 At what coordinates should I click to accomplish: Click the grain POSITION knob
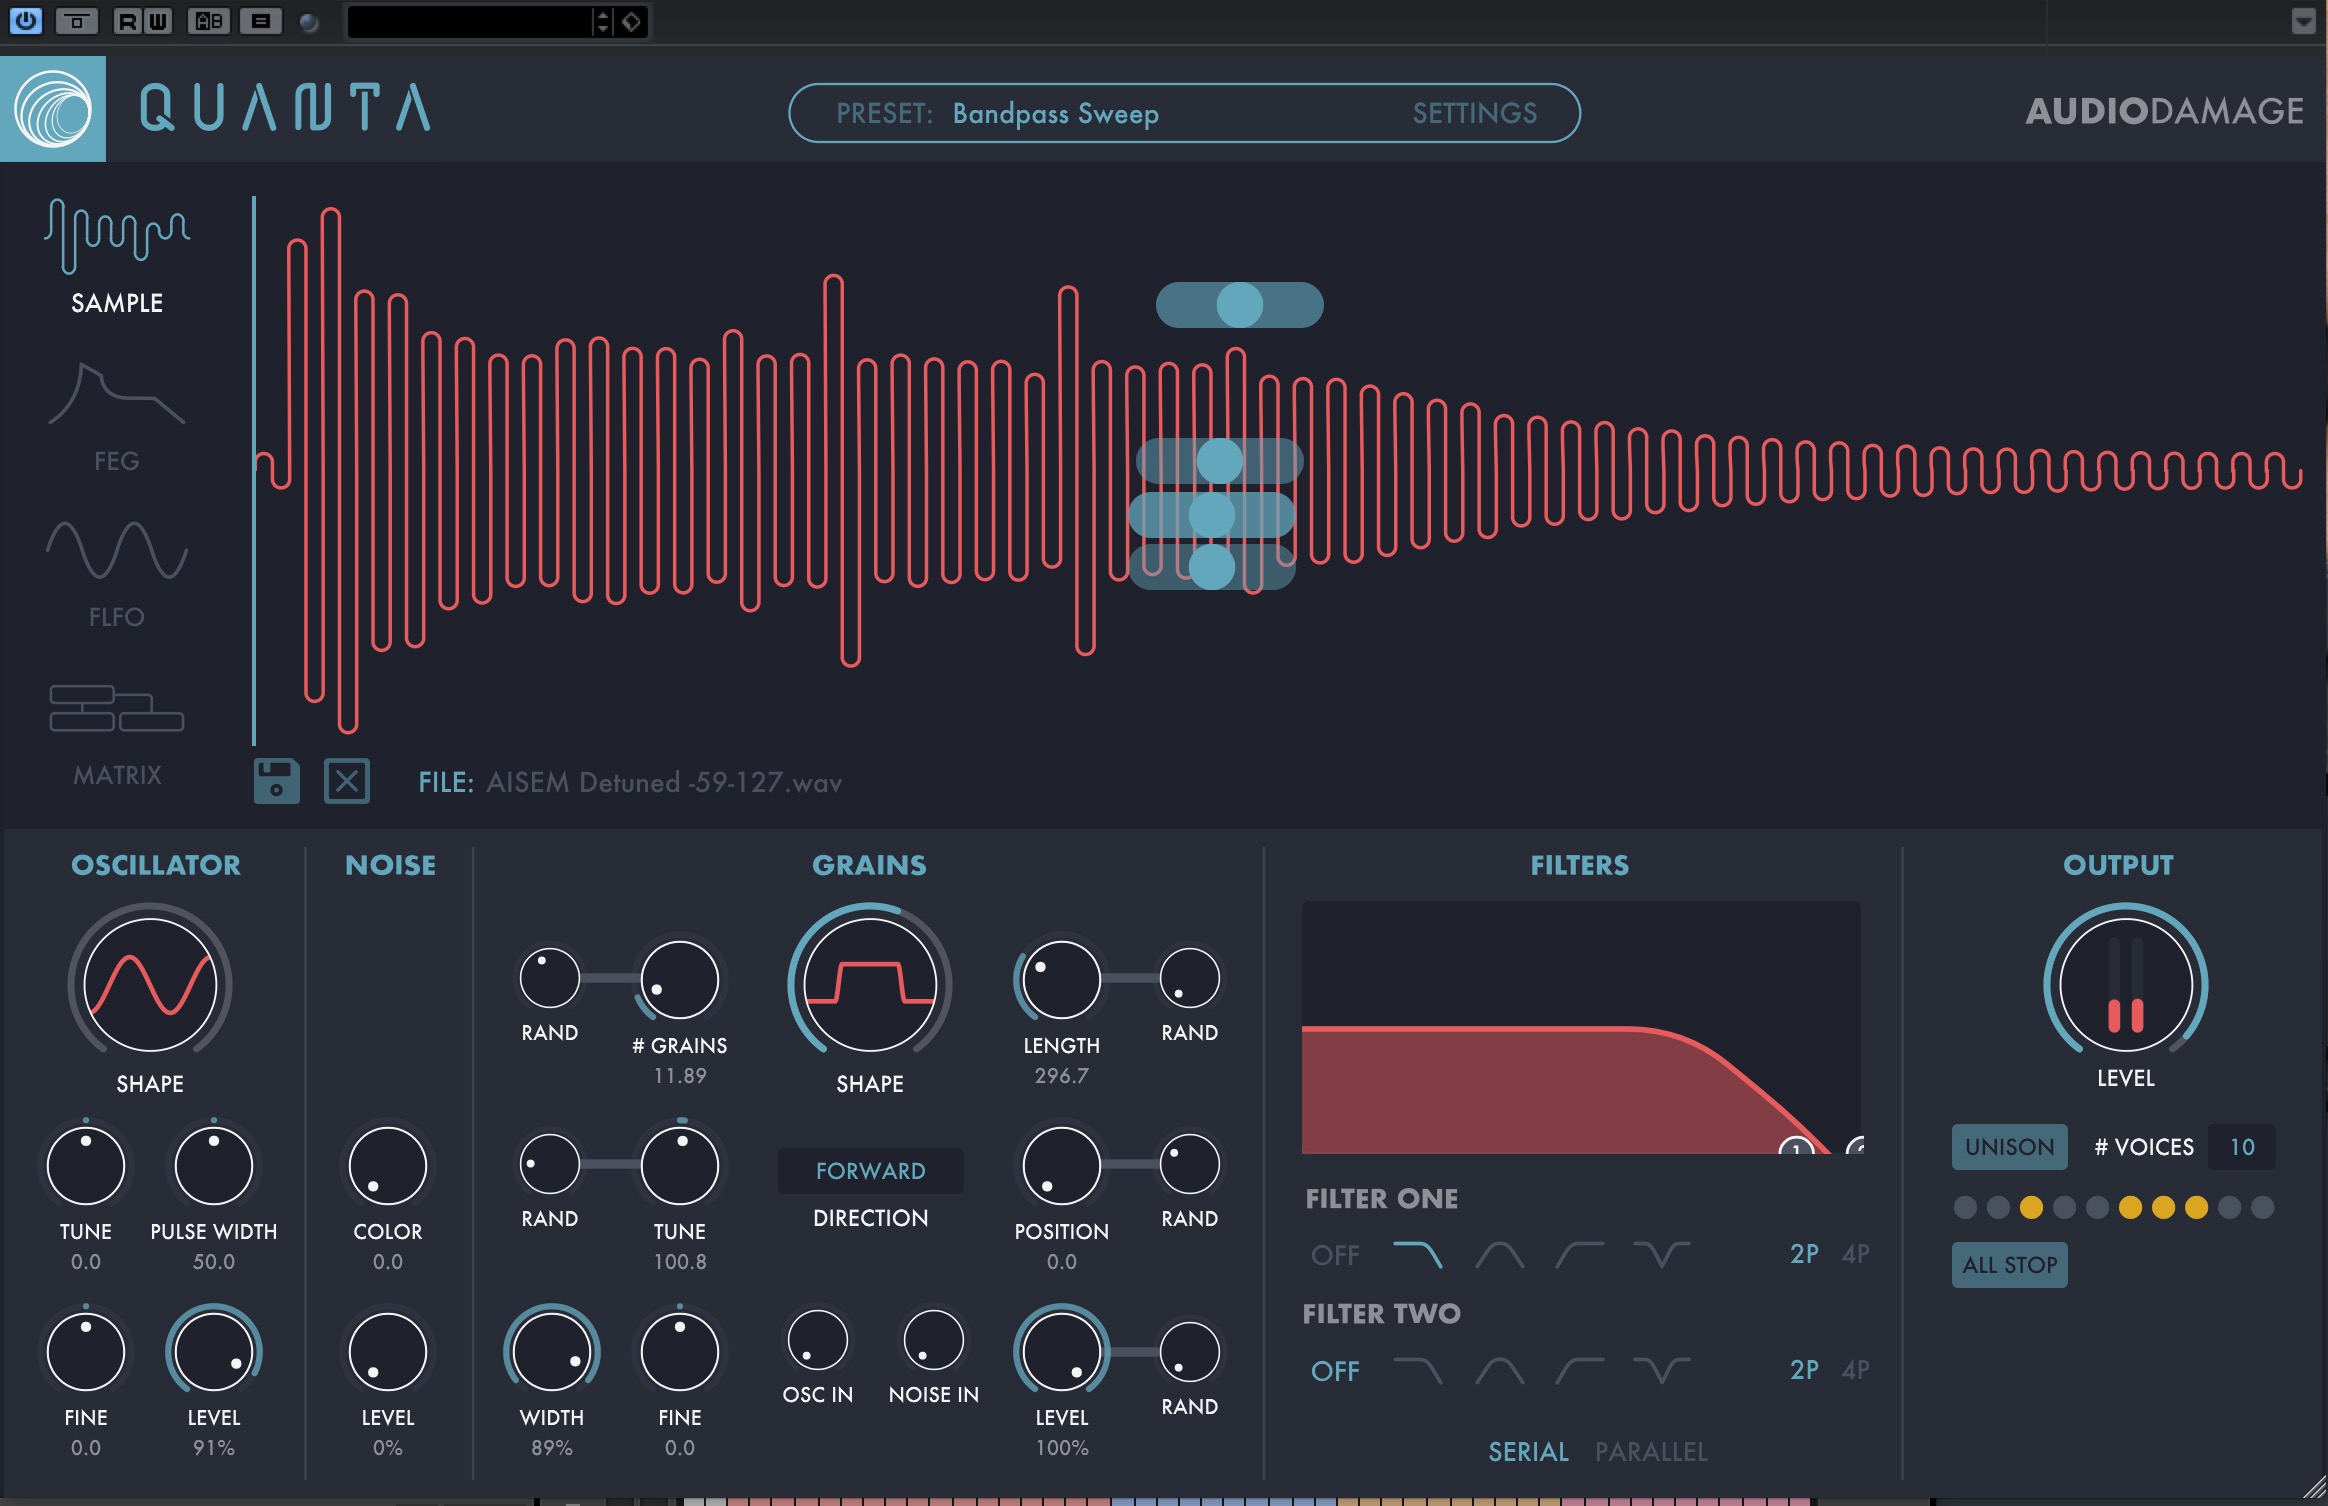(1062, 1166)
